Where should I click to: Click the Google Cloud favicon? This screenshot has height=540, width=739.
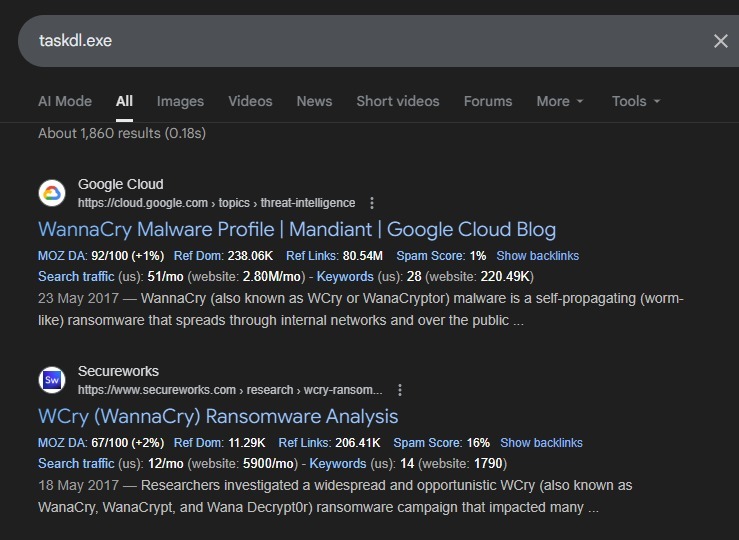point(52,193)
